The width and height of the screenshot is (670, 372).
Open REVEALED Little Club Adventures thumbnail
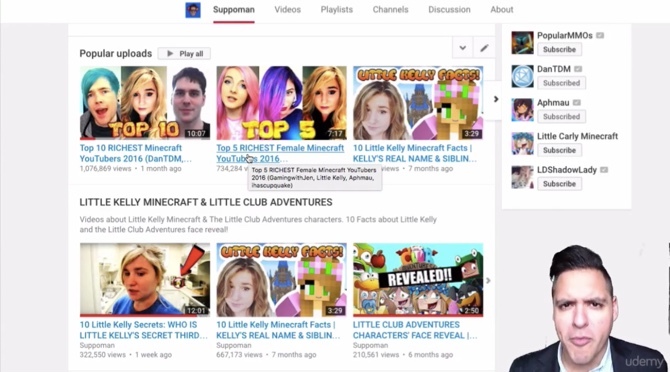click(x=418, y=280)
